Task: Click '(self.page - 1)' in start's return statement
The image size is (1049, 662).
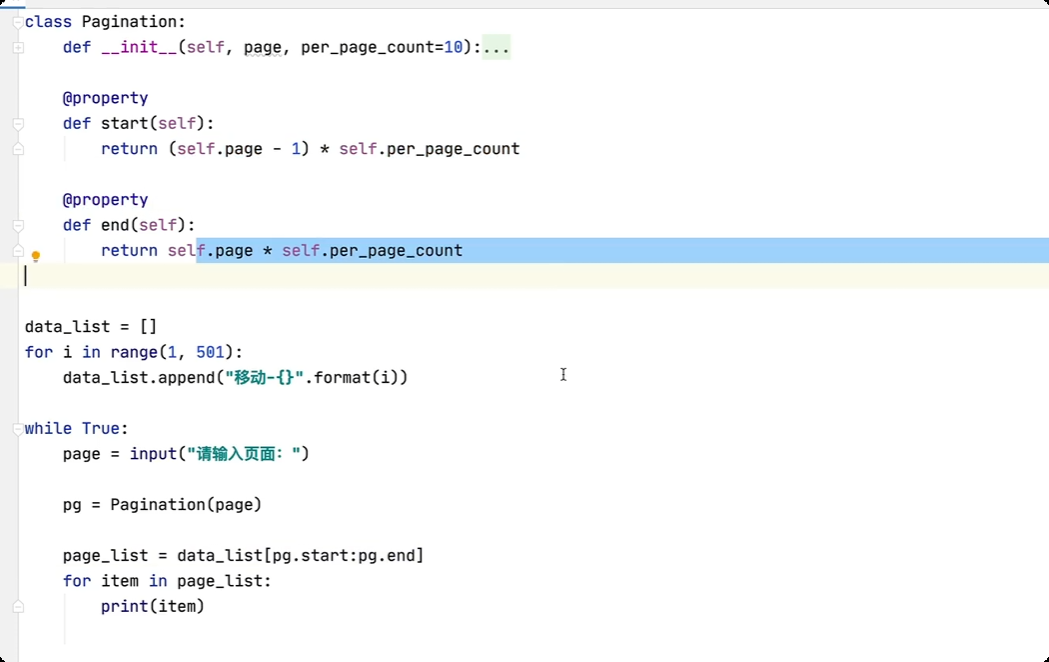Action: pos(239,149)
